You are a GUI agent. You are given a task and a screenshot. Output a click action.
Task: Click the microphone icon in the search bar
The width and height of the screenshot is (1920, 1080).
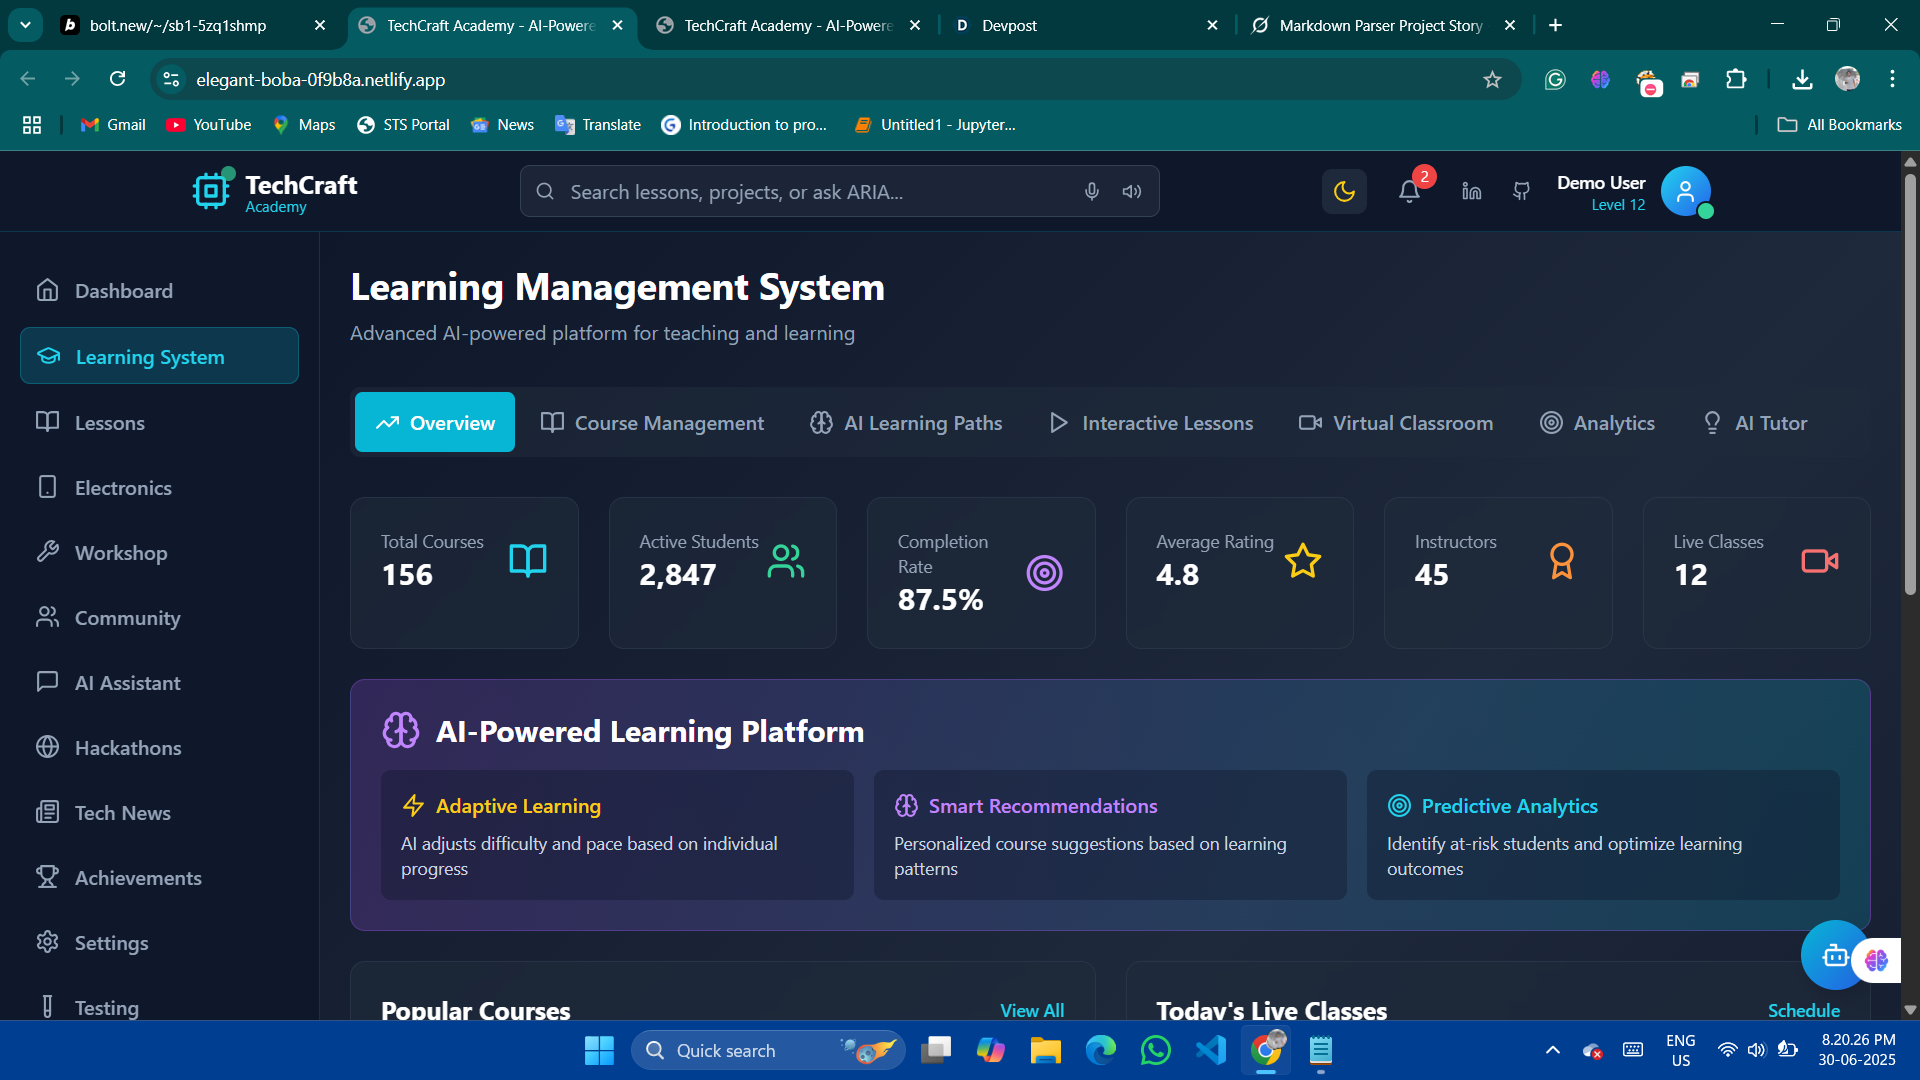pyautogui.click(x=1092, y=191)
